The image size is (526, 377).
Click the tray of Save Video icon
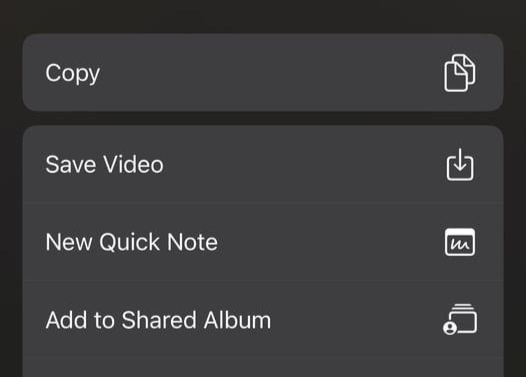460,168
